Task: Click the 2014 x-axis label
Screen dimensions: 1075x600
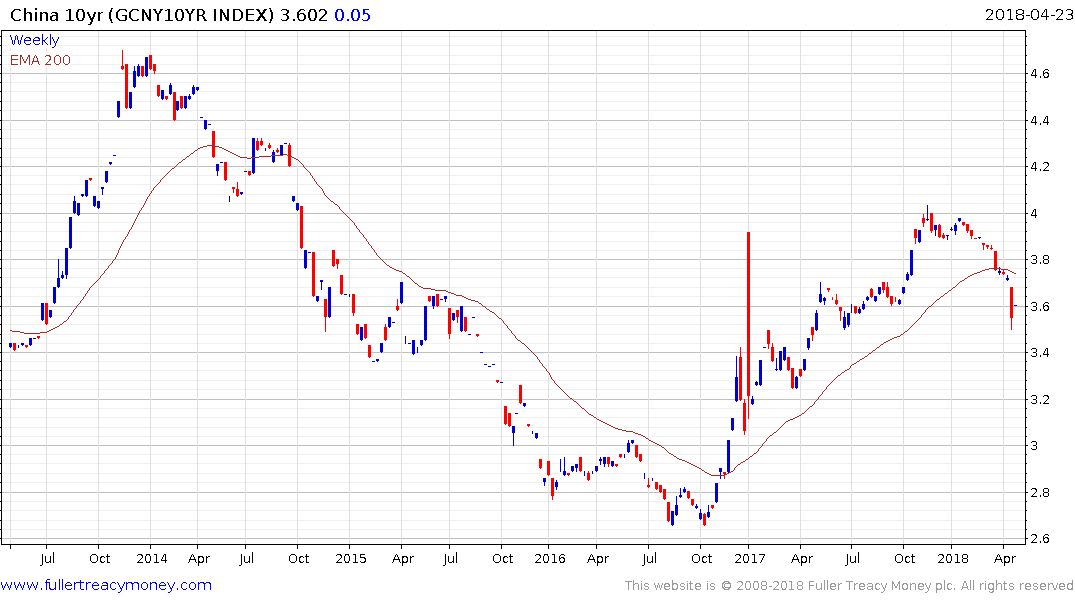Action: point(152,558)
